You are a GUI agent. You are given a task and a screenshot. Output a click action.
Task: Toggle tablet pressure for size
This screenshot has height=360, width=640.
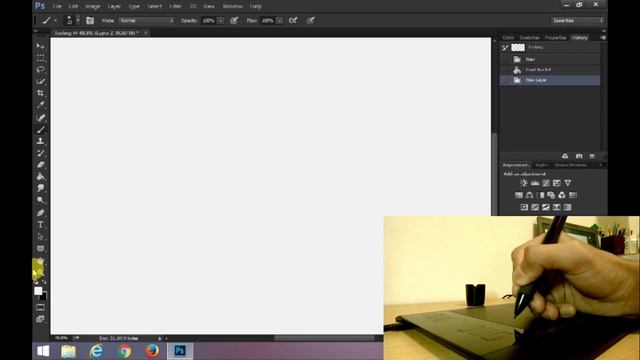[311, 20]
